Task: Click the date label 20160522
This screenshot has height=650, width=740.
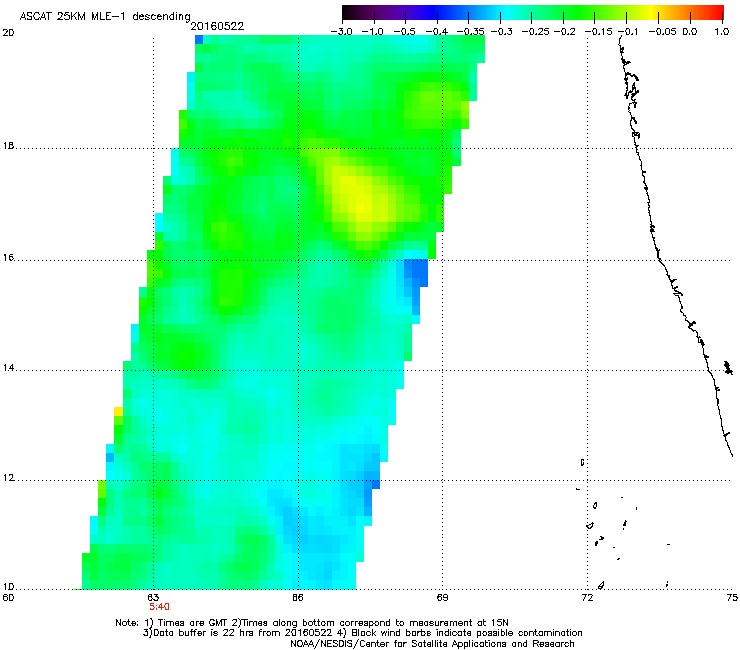Action: 217,26
